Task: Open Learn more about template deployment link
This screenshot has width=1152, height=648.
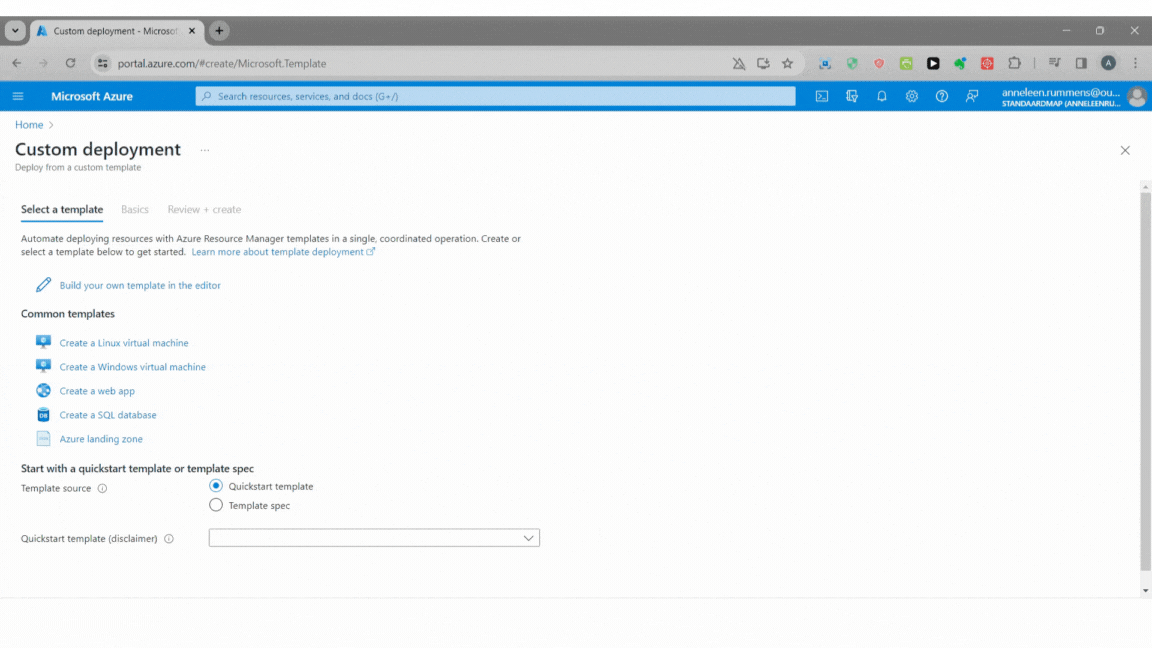Action: pyautogui.click(x=283, y=252)
